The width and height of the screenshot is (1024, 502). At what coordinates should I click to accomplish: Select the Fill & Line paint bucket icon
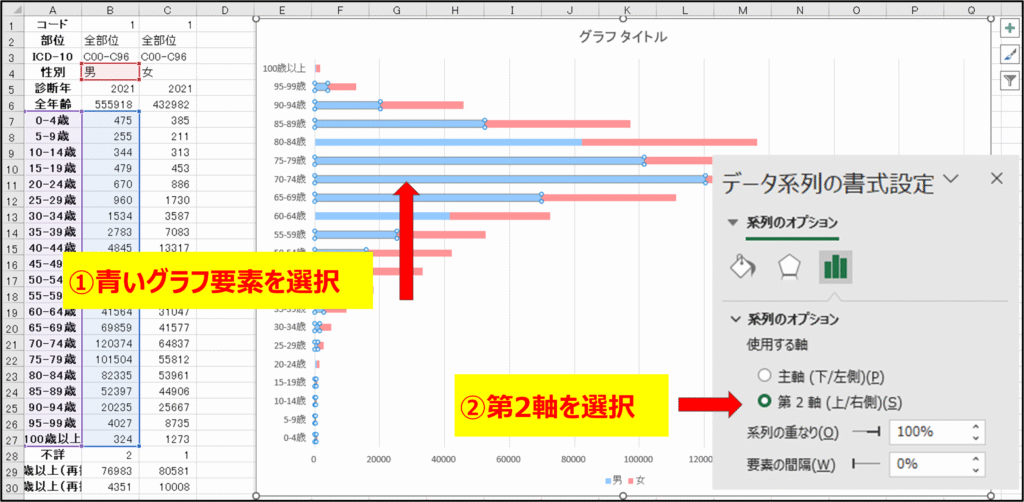(742, 266)
